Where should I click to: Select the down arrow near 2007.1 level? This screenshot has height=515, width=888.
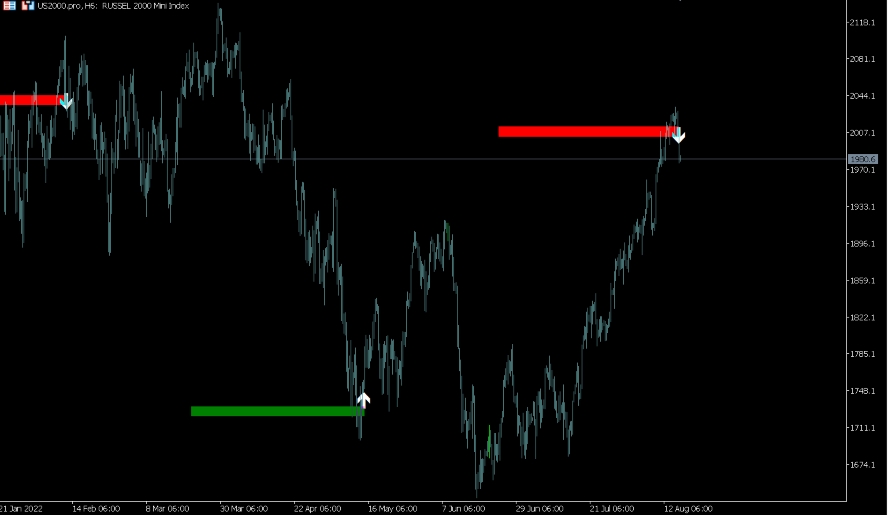point(678,135)
